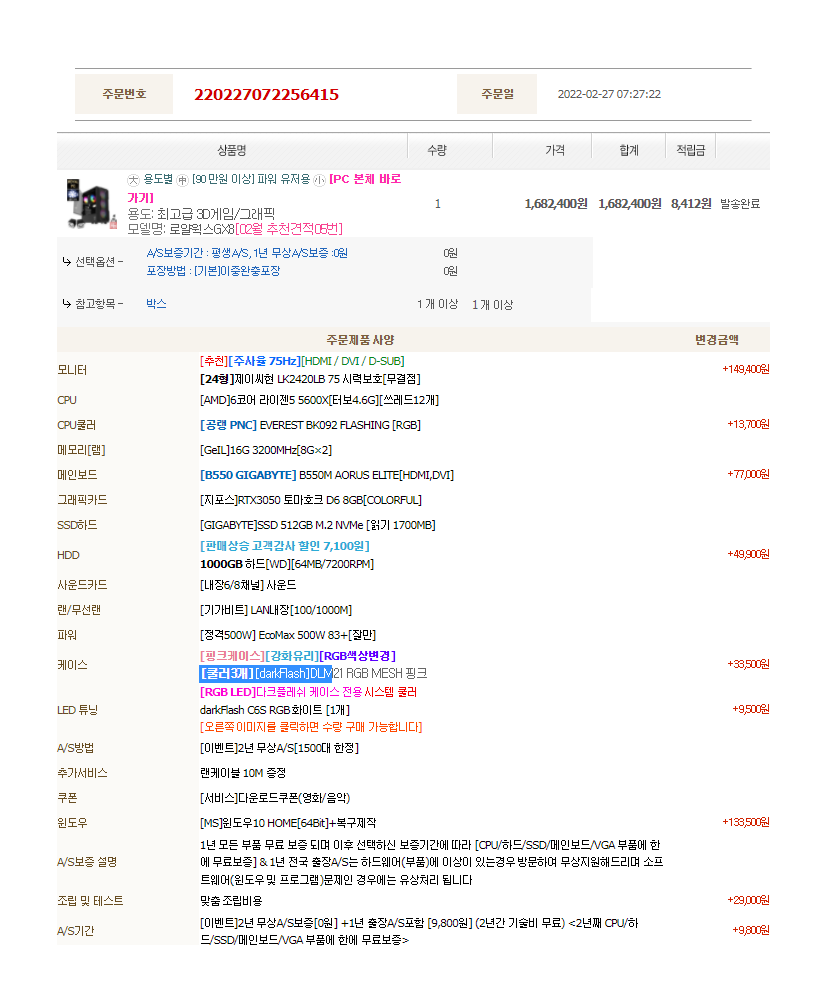Click the +49,900원 HDD price change
Image resolution: width=835 pixels, height=1007 pixels.
click(748, 554)
